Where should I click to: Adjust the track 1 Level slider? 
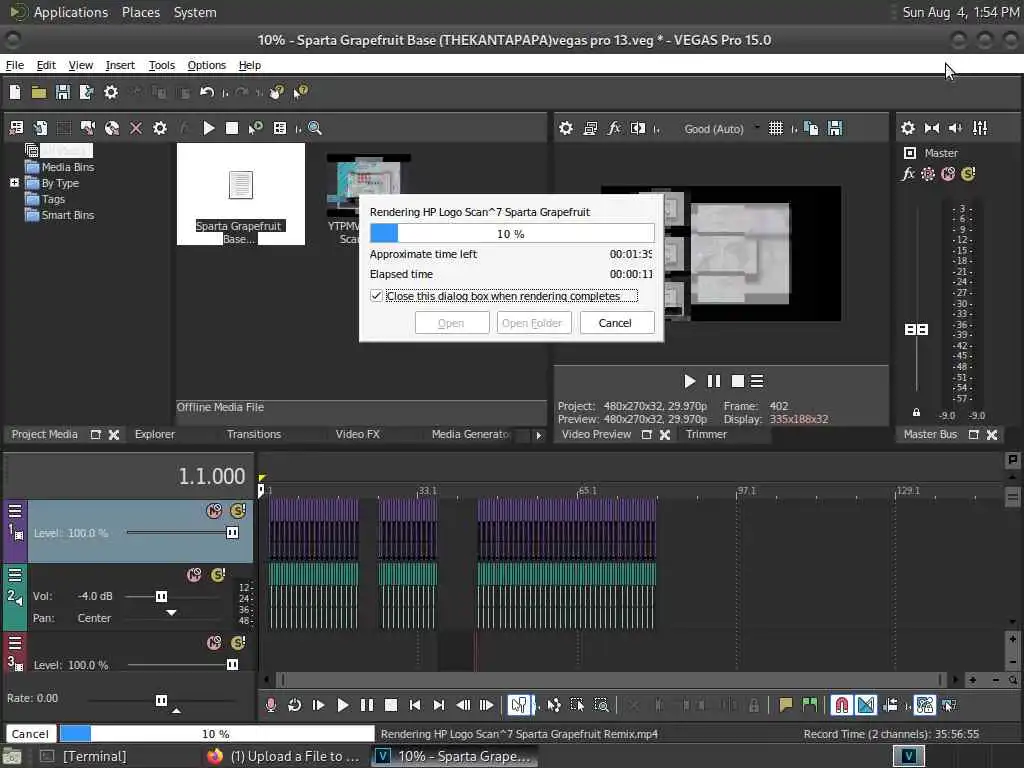(232, 533)
